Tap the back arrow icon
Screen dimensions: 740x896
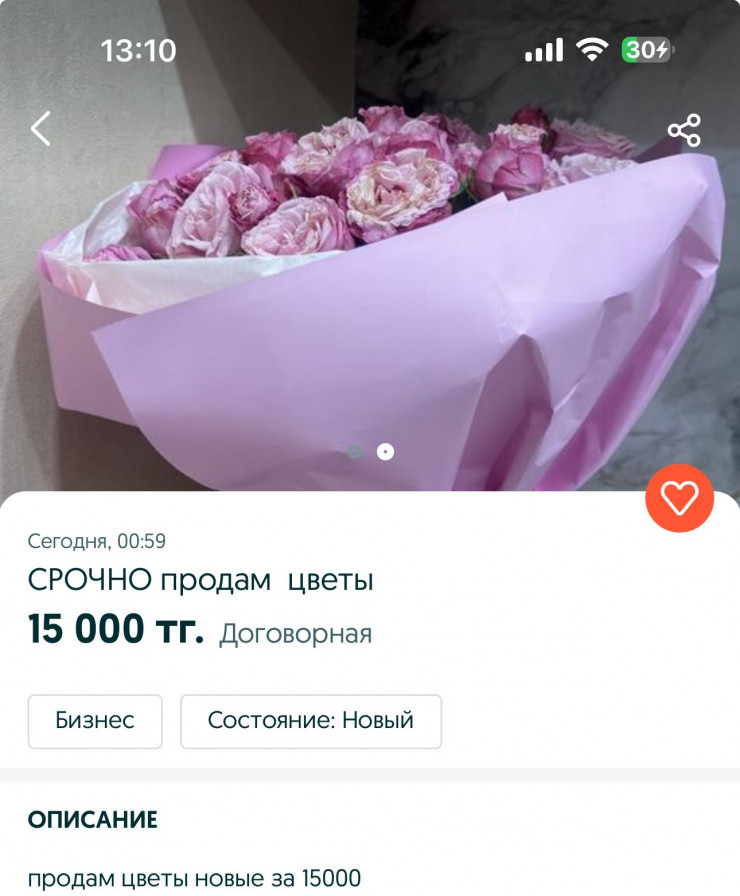tap(41, 129)
